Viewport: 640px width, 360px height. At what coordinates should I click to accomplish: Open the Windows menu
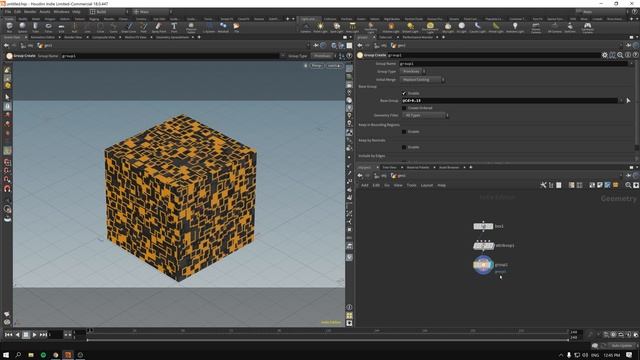(x=61, y=12)
